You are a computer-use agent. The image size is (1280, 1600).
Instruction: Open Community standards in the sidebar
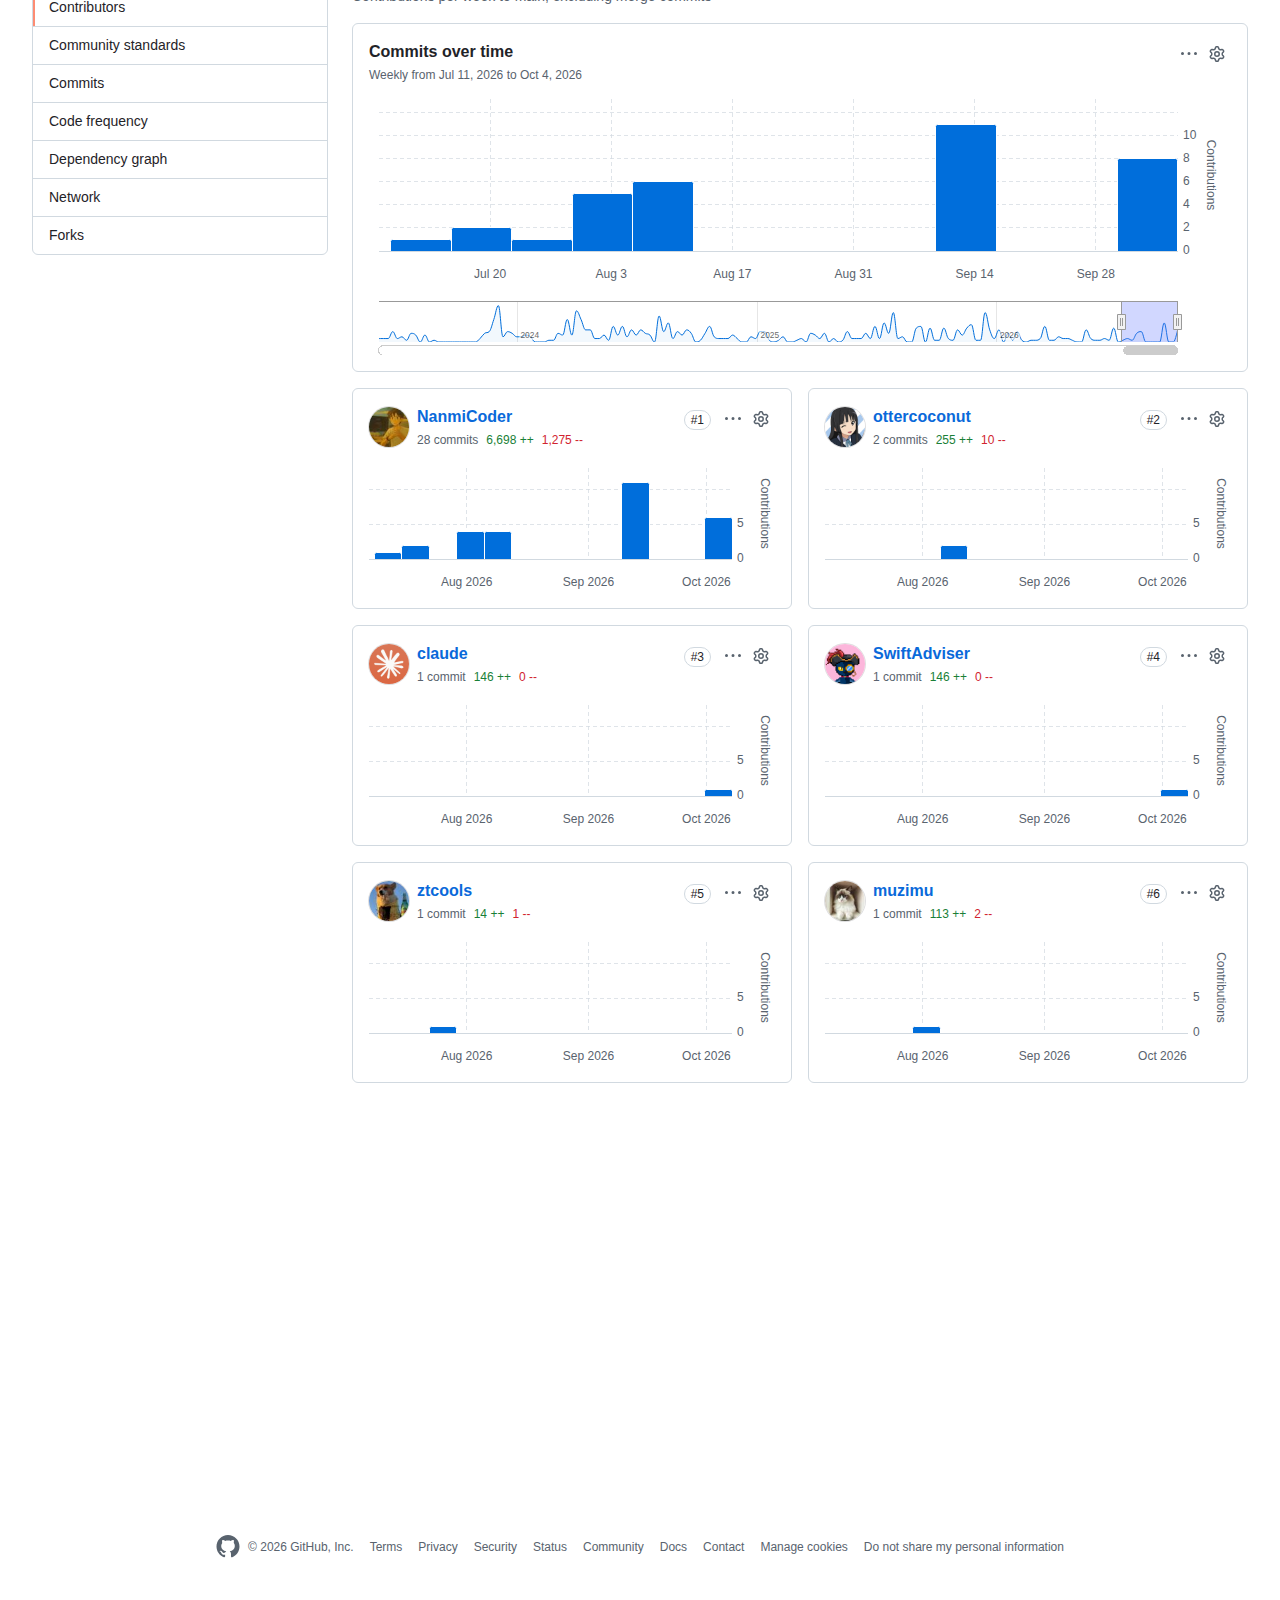click(x=180, y=45)
